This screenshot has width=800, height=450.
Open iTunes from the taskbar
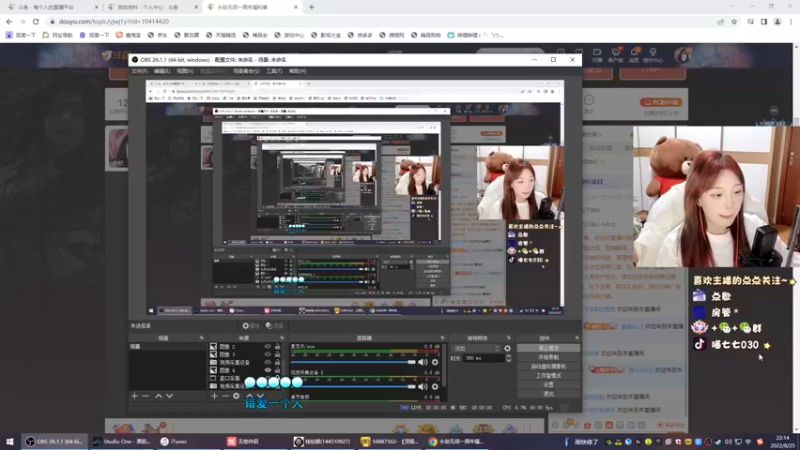(174, 441)
